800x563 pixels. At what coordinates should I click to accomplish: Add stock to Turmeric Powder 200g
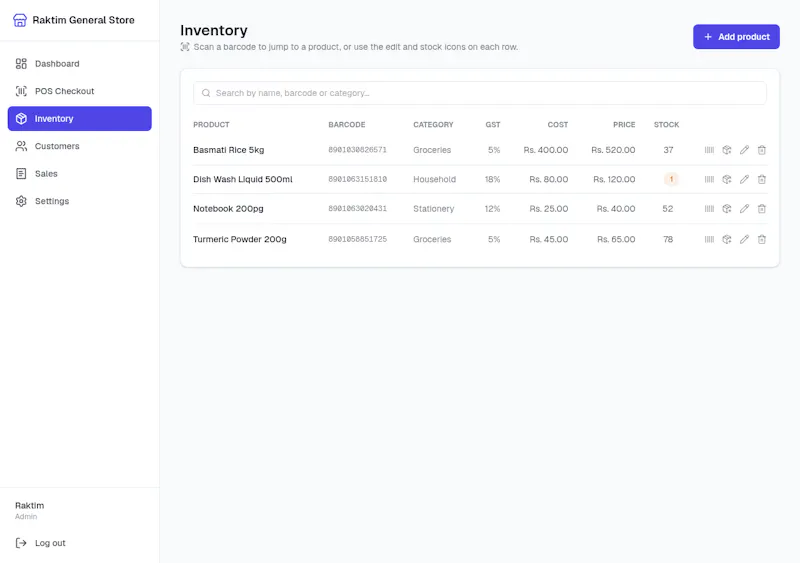coord(727,239)
